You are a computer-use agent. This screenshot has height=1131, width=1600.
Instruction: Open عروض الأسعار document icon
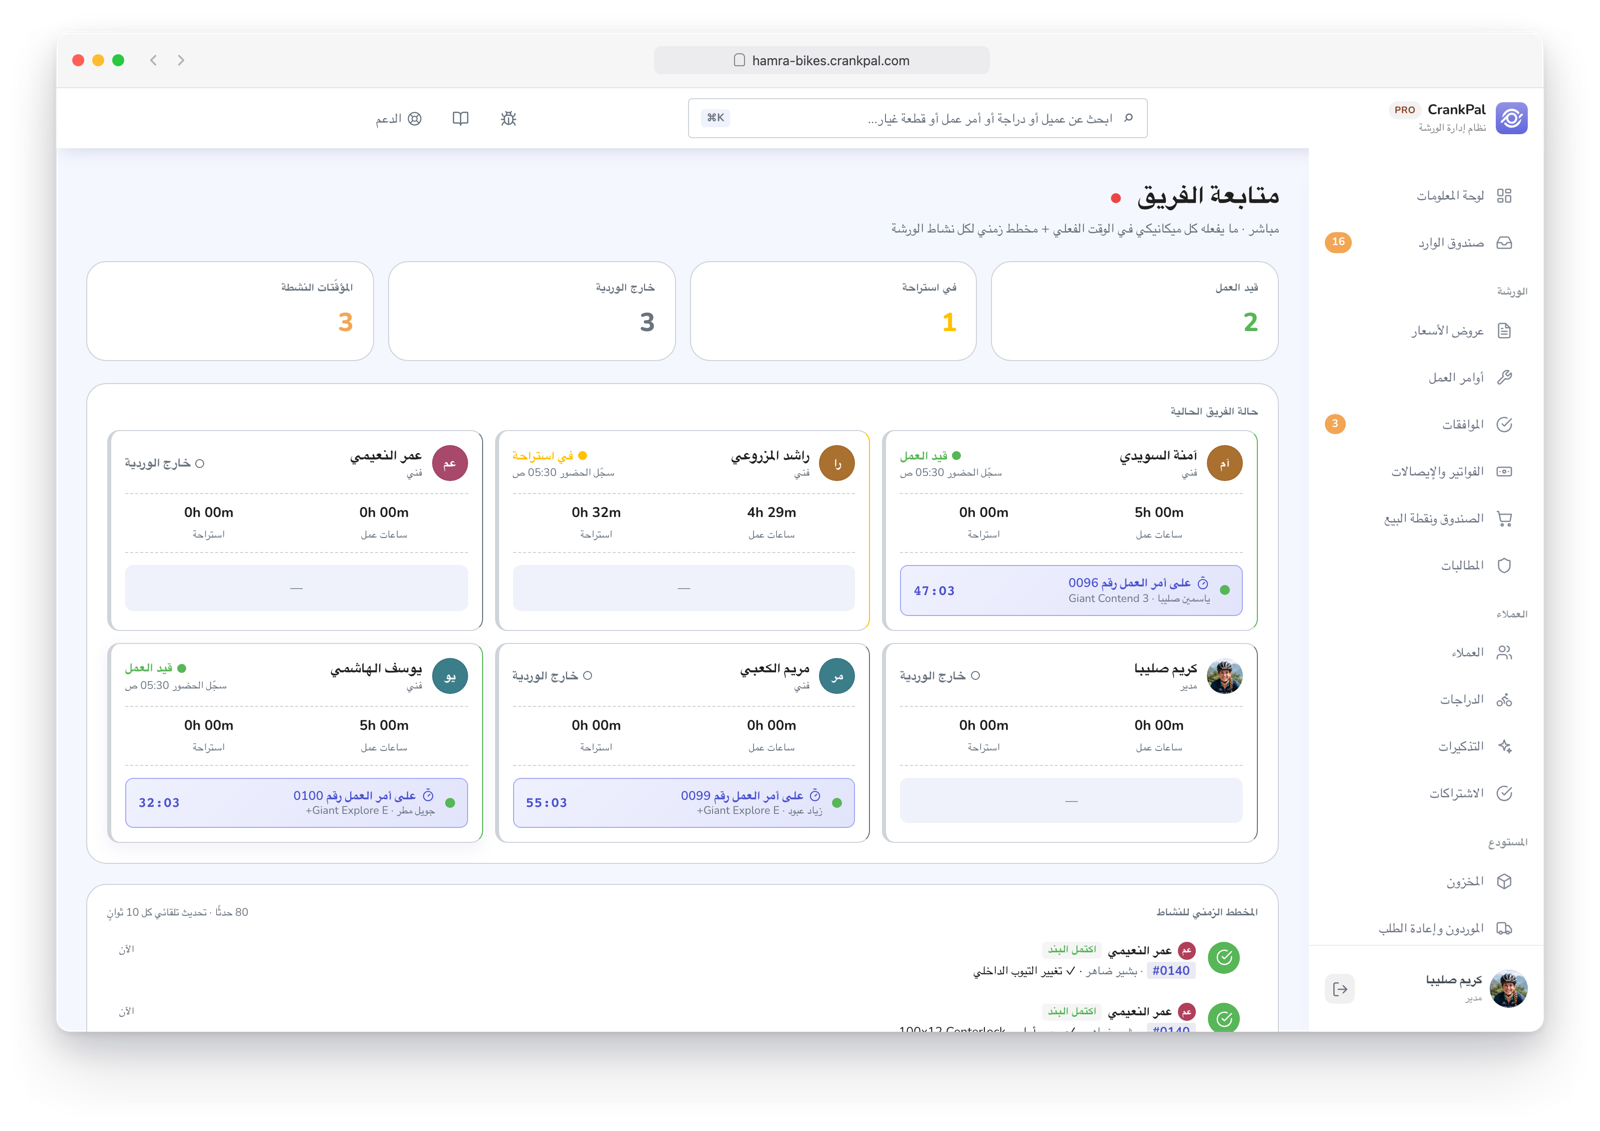1504,331
